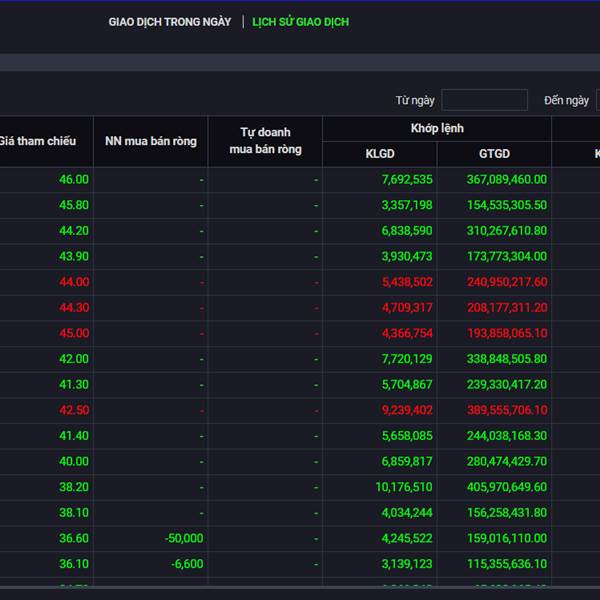Click value cell 193,858,065.10
Viewport: 600px width, 600px height.
coord(507,333)
